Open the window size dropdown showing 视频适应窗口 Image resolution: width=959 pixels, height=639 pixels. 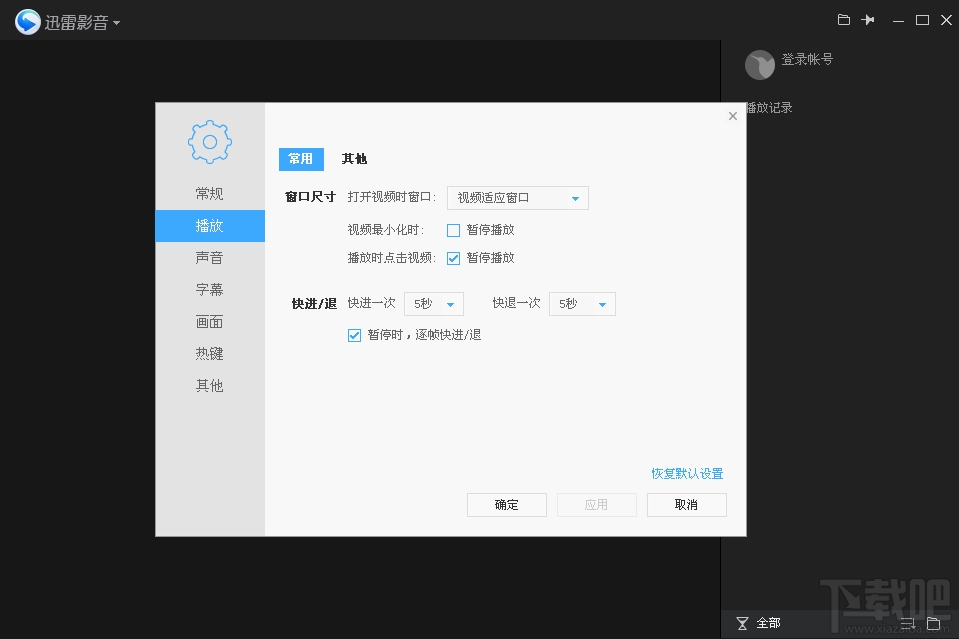click(x=517, y=197)
